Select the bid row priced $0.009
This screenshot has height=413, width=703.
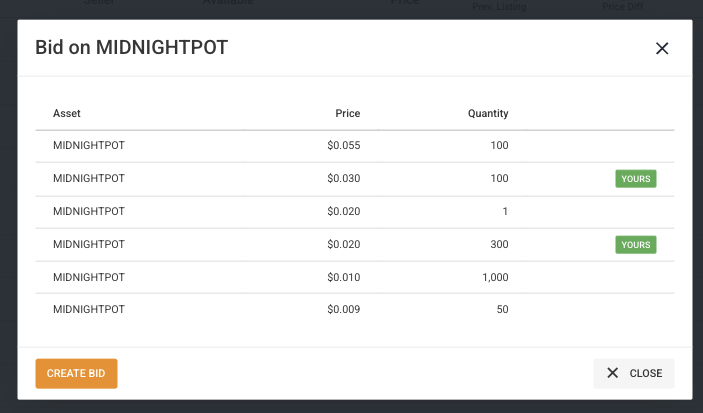[x=355, y=309]
